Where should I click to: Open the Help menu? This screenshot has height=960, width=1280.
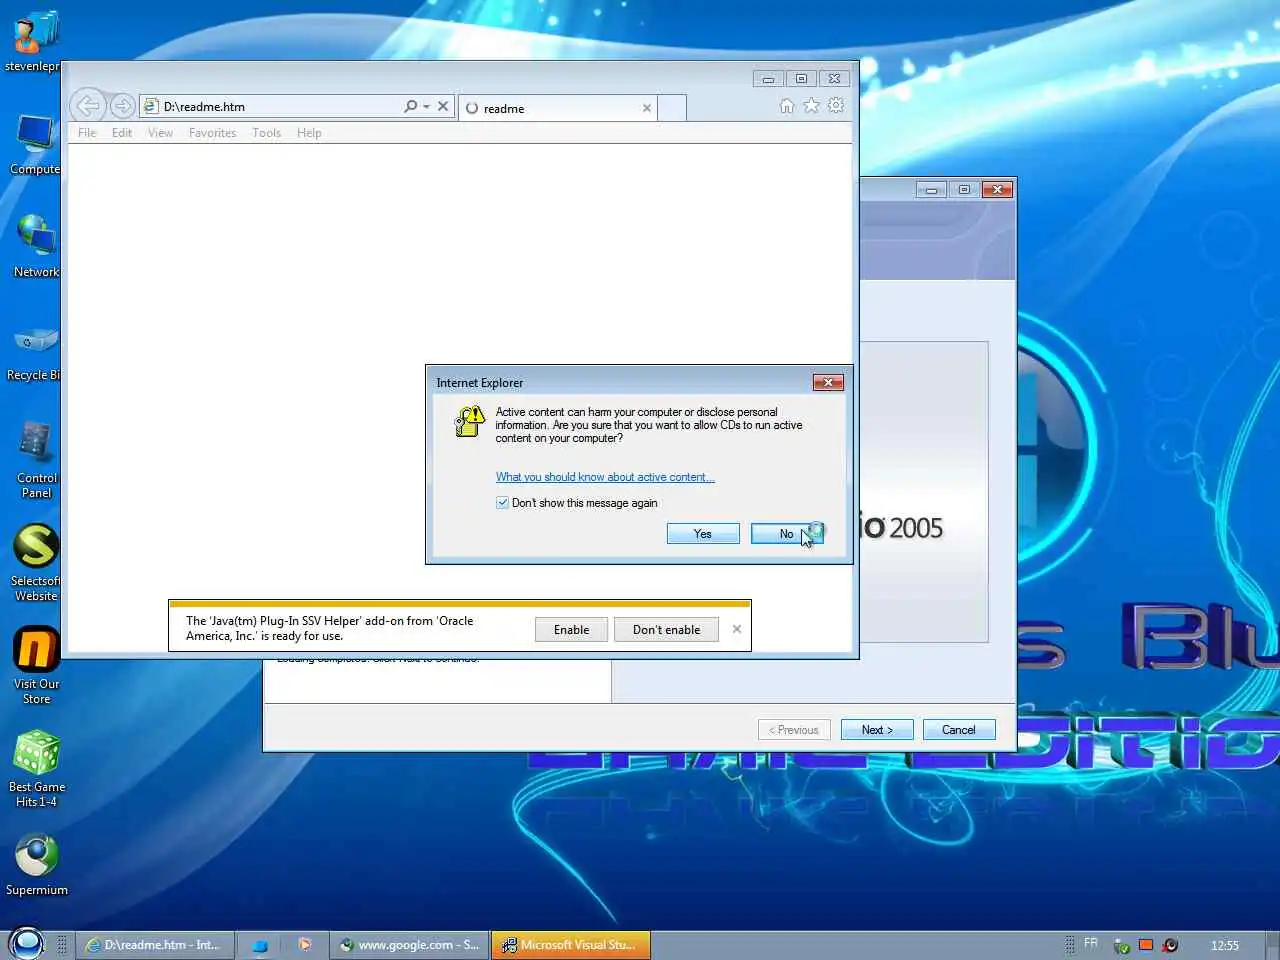309,133
